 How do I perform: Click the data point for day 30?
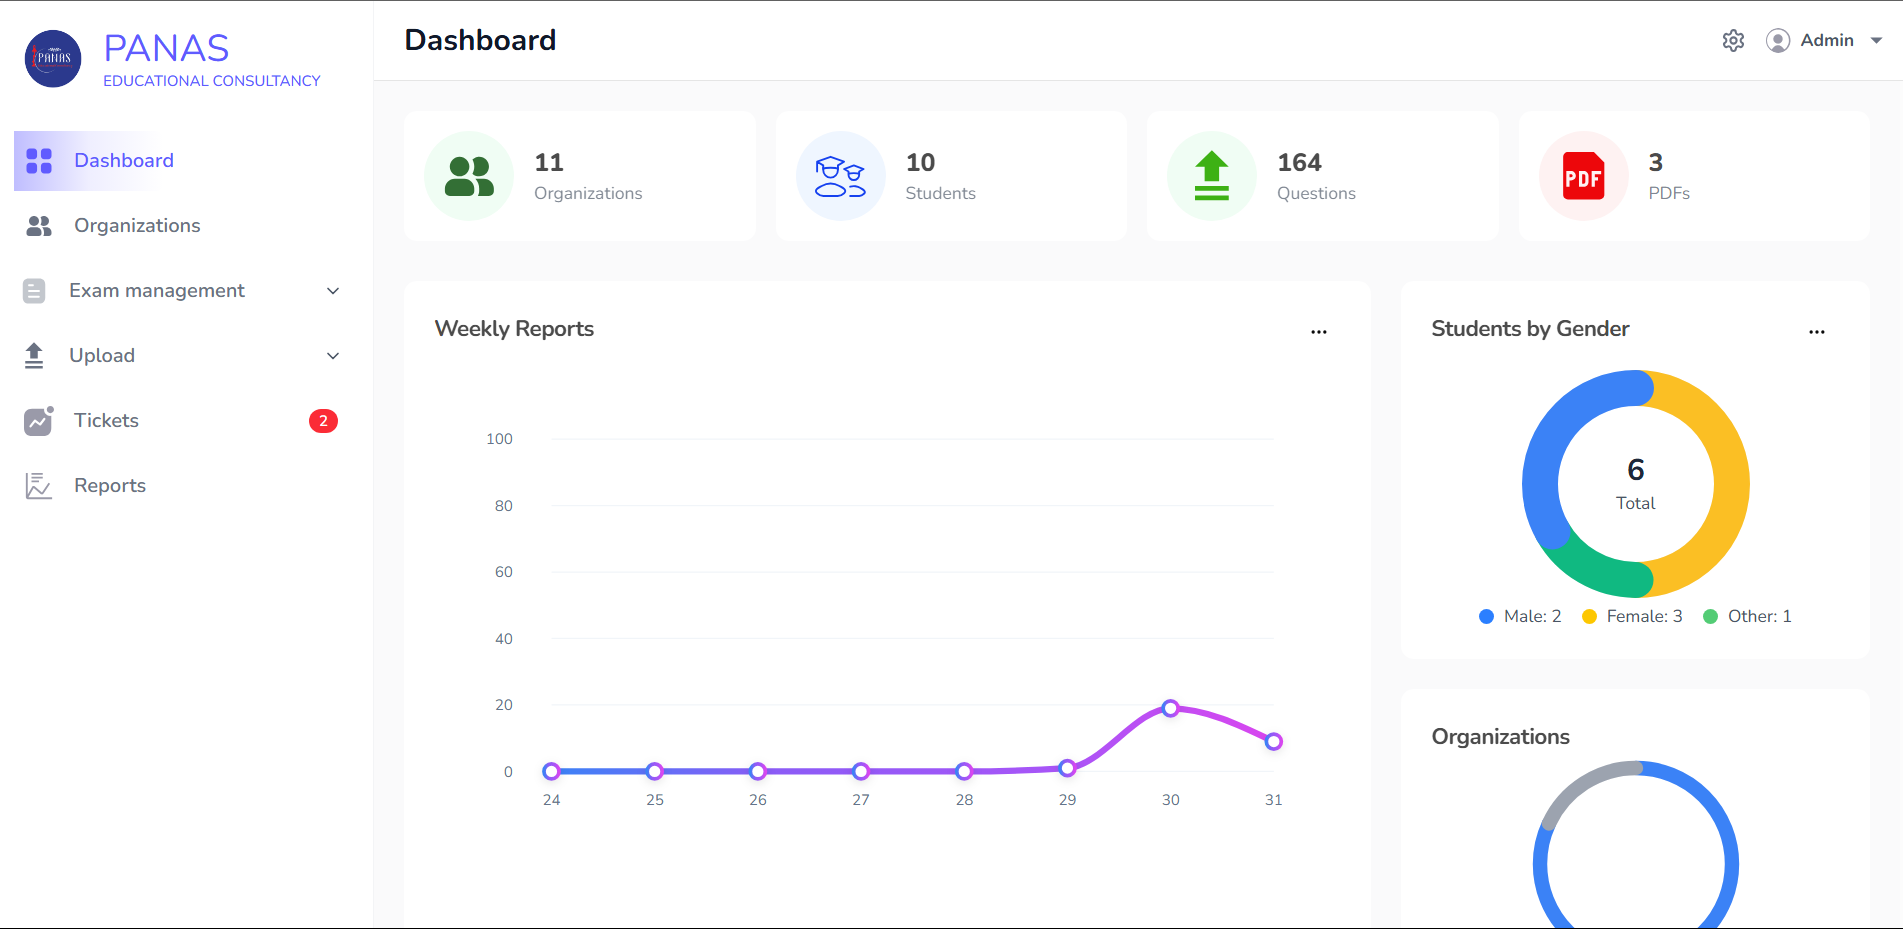pos(1170,708)
